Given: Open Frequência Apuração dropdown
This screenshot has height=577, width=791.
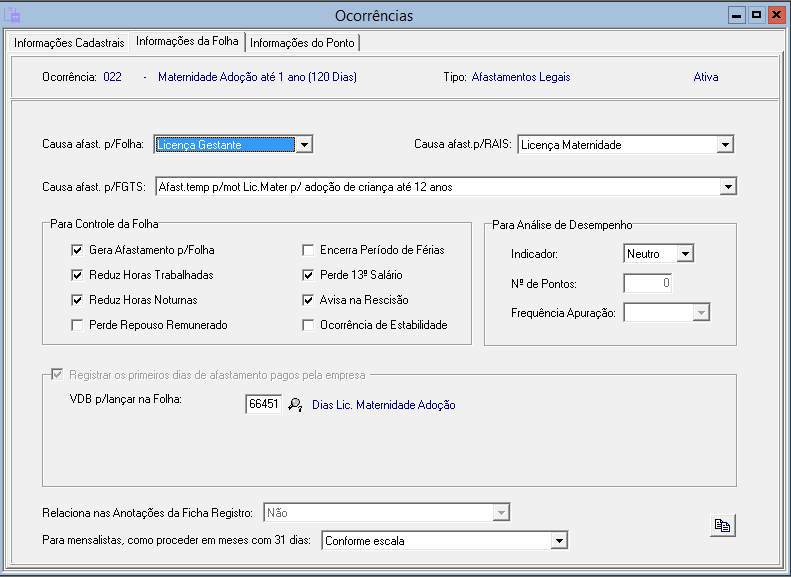Looking at the screenshot, I should (x=701, y=313).
